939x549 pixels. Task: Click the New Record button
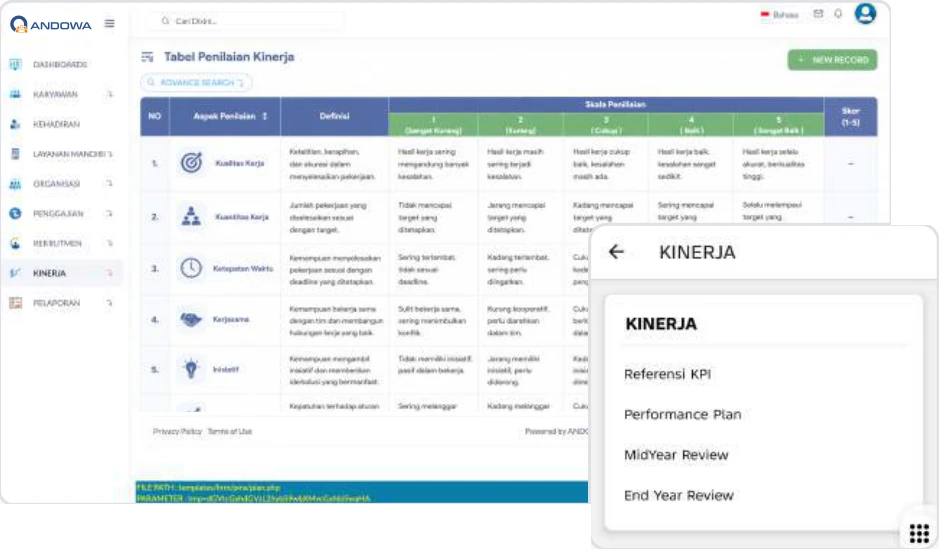pyautogui.click(x=832, y=60)
